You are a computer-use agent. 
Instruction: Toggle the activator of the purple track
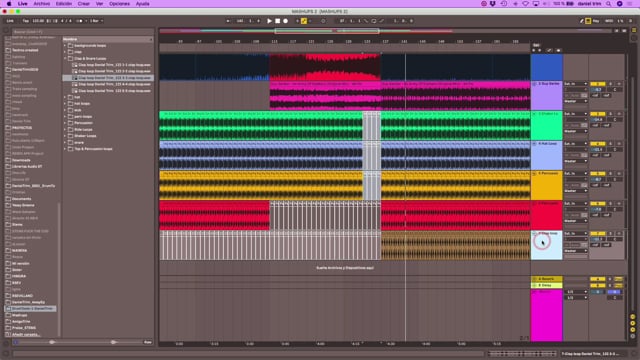tap(598, 84)
